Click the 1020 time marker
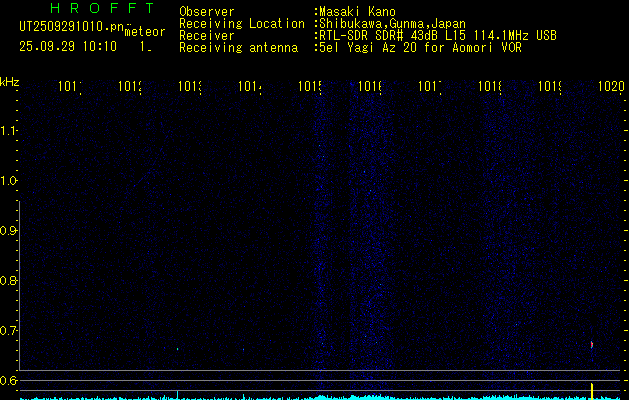 click(x=611, y=86)
